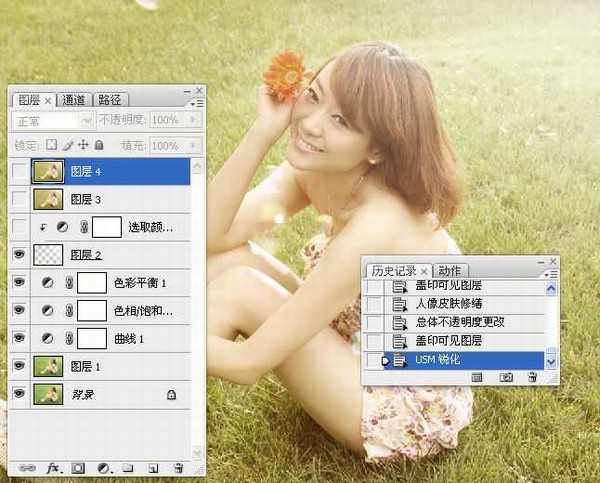Switch to the 动作 tab
The width and height of the screenshot is (600, 483).
coord(450,271)
